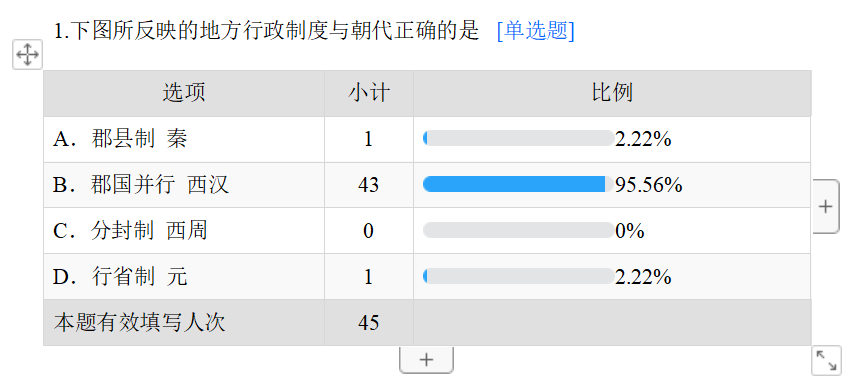This screenshot has width=855, height=384.
Task: Select the 比例 header cell
Action: click(x=612, y=93)
